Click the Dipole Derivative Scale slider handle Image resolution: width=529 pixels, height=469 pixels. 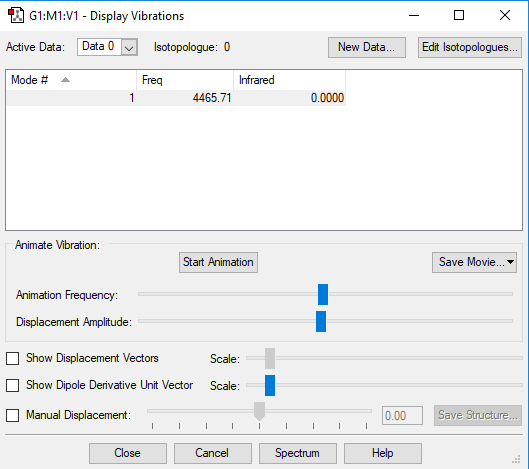270,385
